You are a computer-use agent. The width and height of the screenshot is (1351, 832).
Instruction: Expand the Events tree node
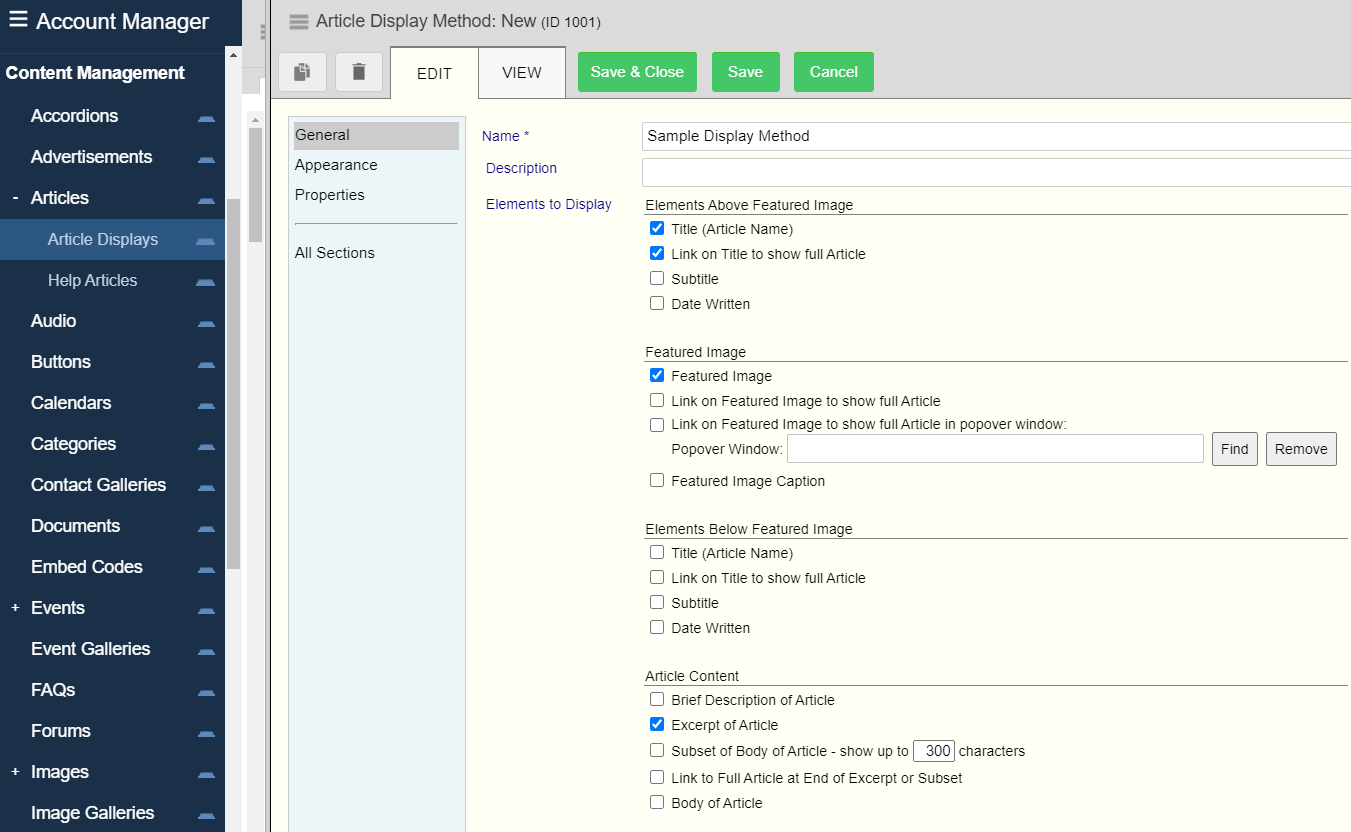pos(15,608)
